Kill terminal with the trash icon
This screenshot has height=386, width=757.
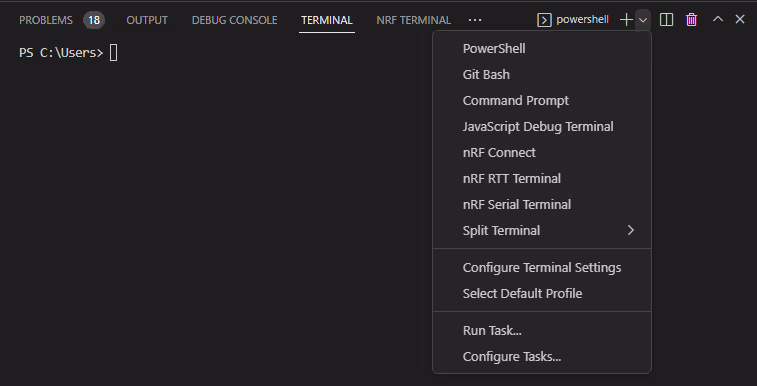click(x=691, y=20)
